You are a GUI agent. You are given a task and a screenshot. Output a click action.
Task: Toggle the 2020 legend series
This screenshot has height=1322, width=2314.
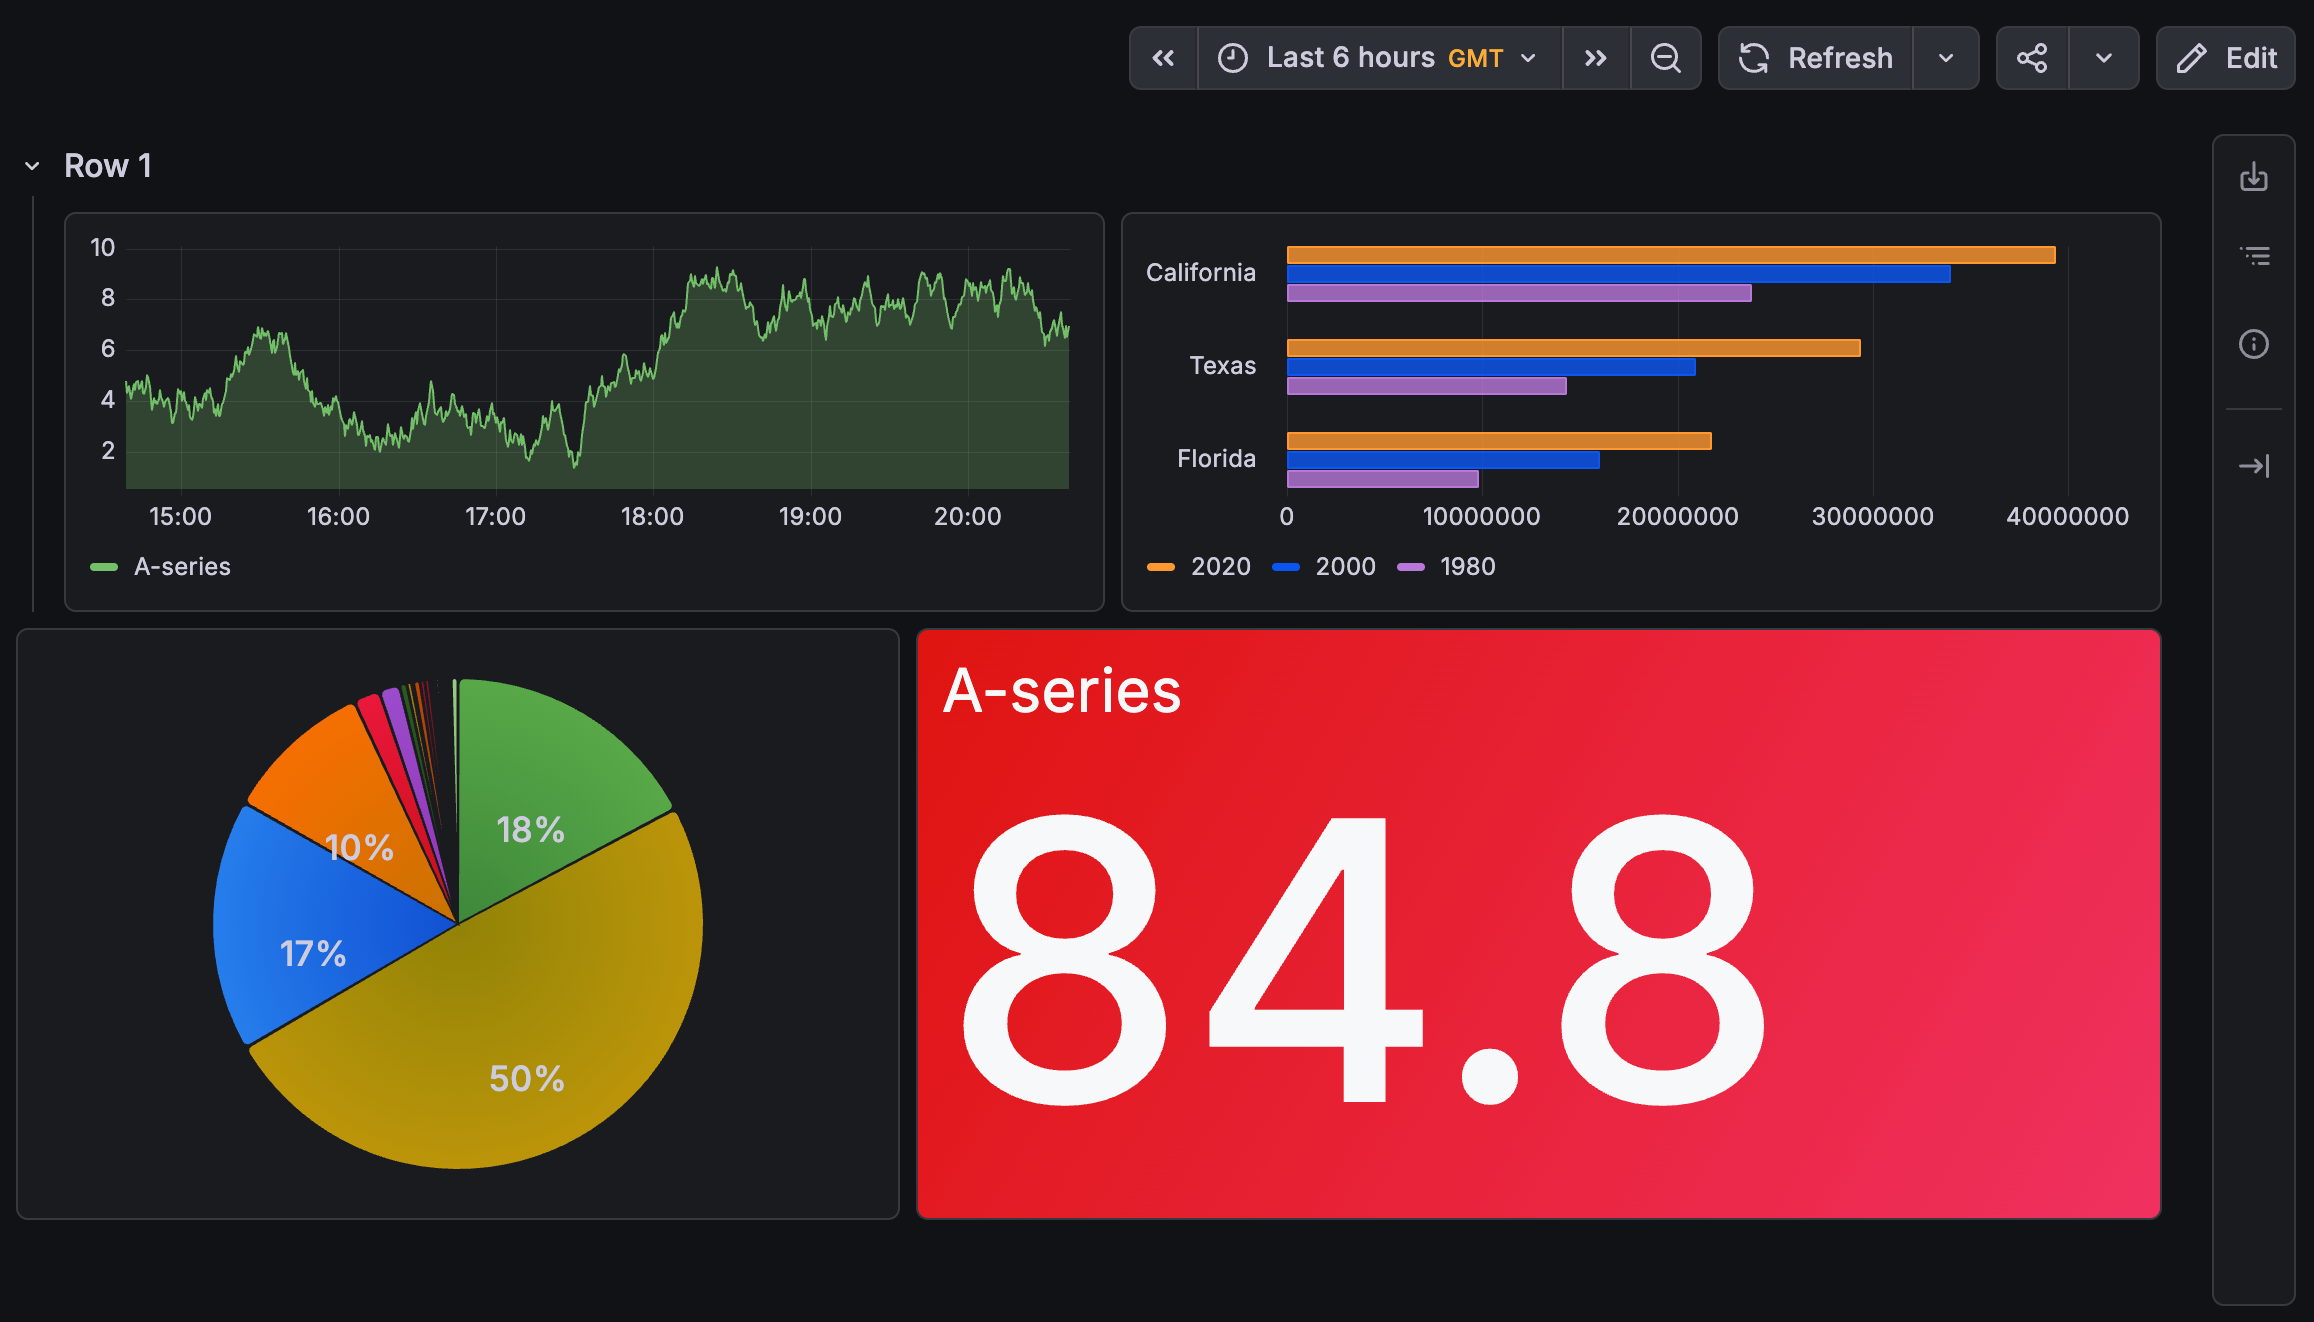[x=1221, y=567]
